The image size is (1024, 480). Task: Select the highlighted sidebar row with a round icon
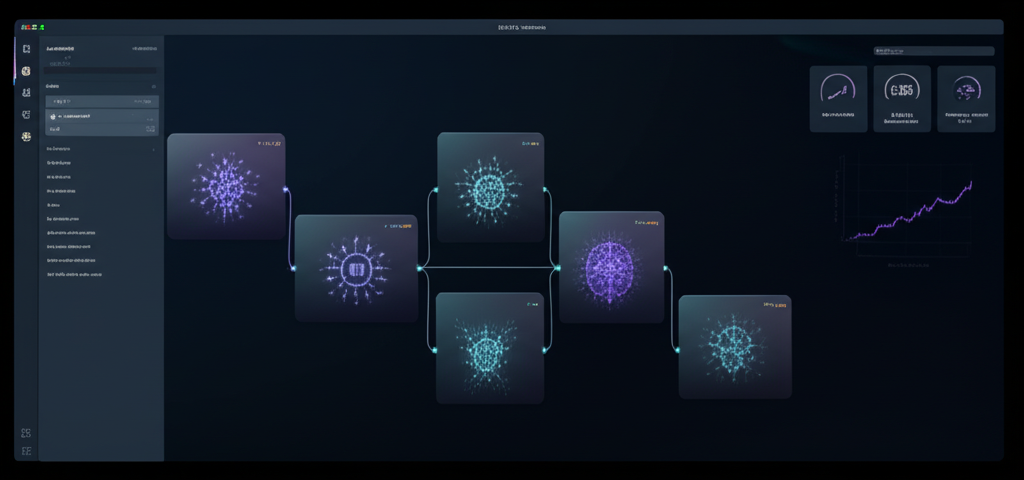tap(102, 116)
